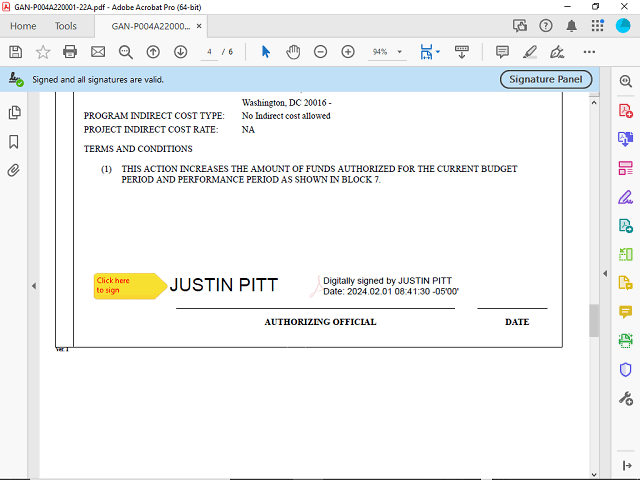This screenshot has height=480, width=640.
Task: Go to next page arrow
Action: tap(181, 51)
